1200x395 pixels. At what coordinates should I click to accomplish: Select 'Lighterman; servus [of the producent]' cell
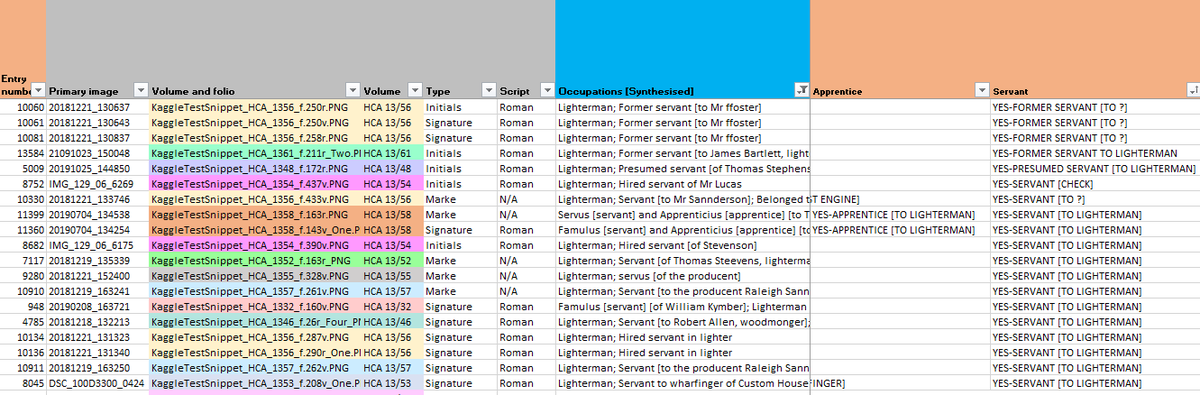click(x=683, y=276)
